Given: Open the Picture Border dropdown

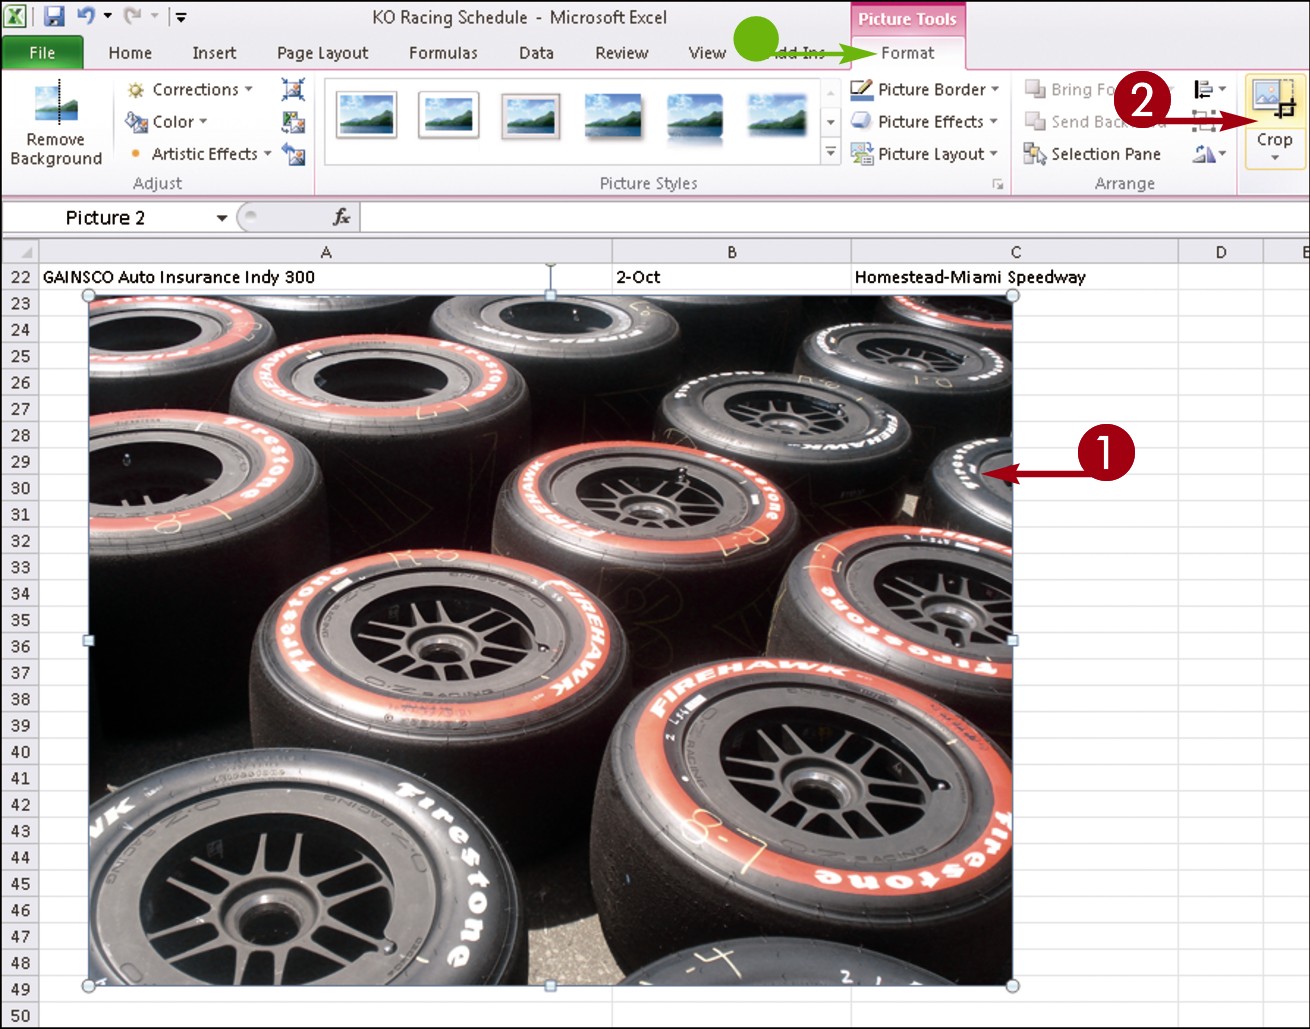Looking at the screenshot, I should tap(925, 89).
